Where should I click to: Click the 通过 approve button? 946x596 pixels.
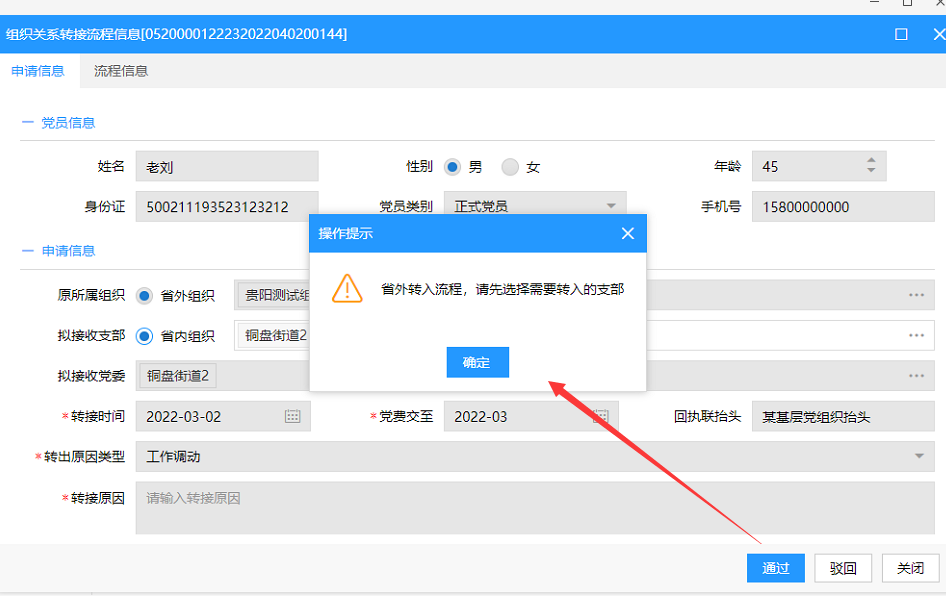click(775, 568)
